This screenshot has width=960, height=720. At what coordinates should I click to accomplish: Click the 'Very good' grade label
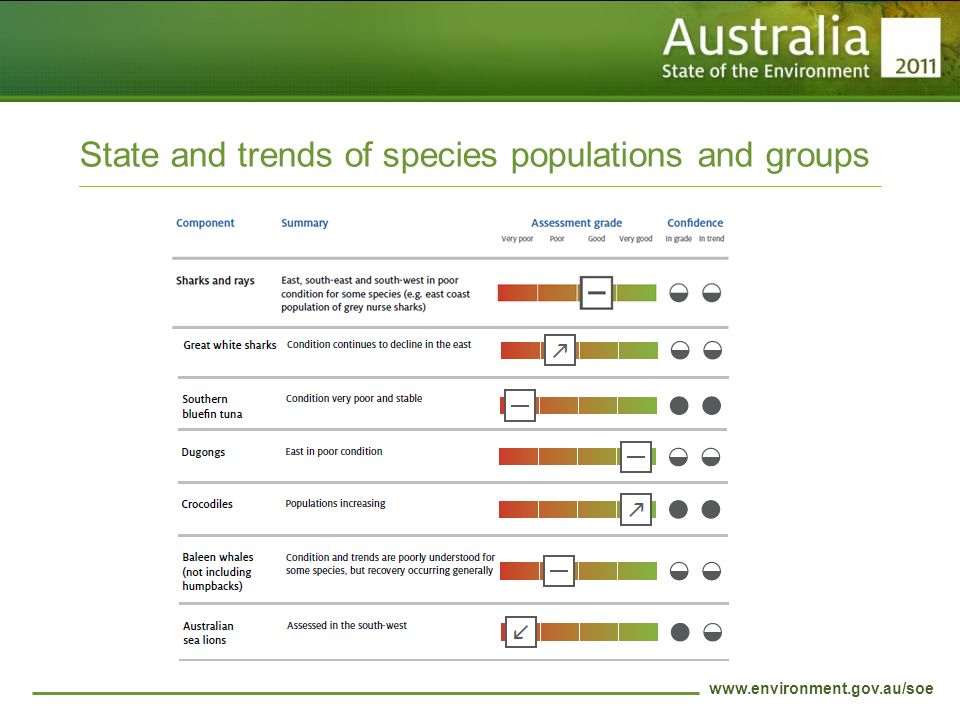click(636, 239)
